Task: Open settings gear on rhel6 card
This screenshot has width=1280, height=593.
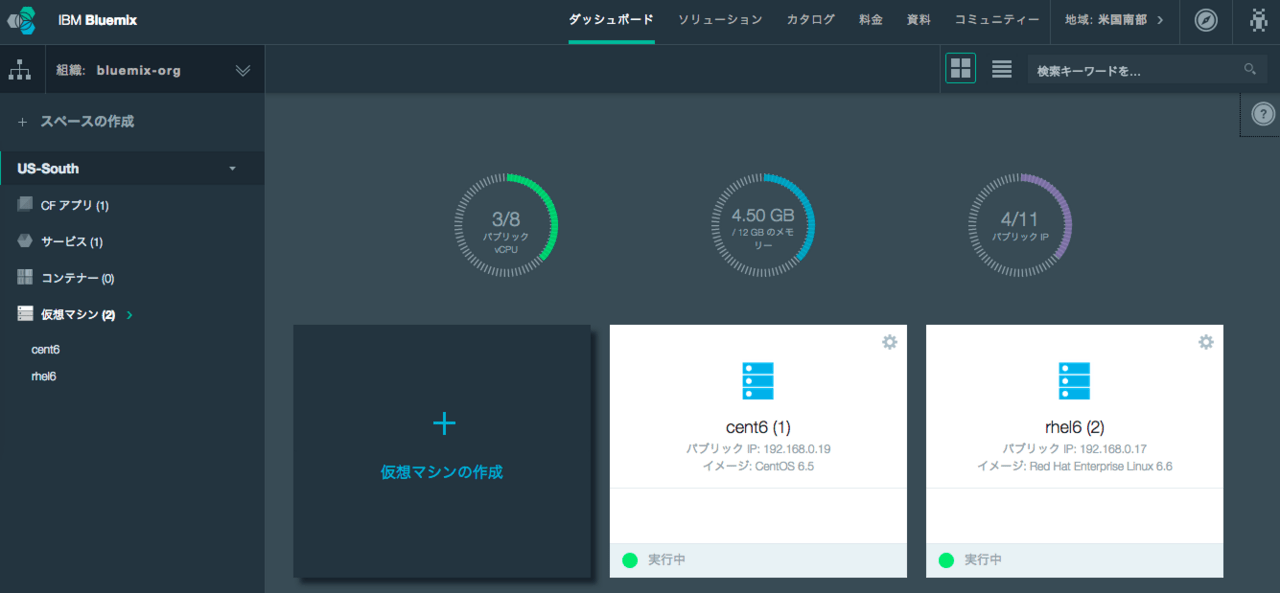Action: 1206,342
